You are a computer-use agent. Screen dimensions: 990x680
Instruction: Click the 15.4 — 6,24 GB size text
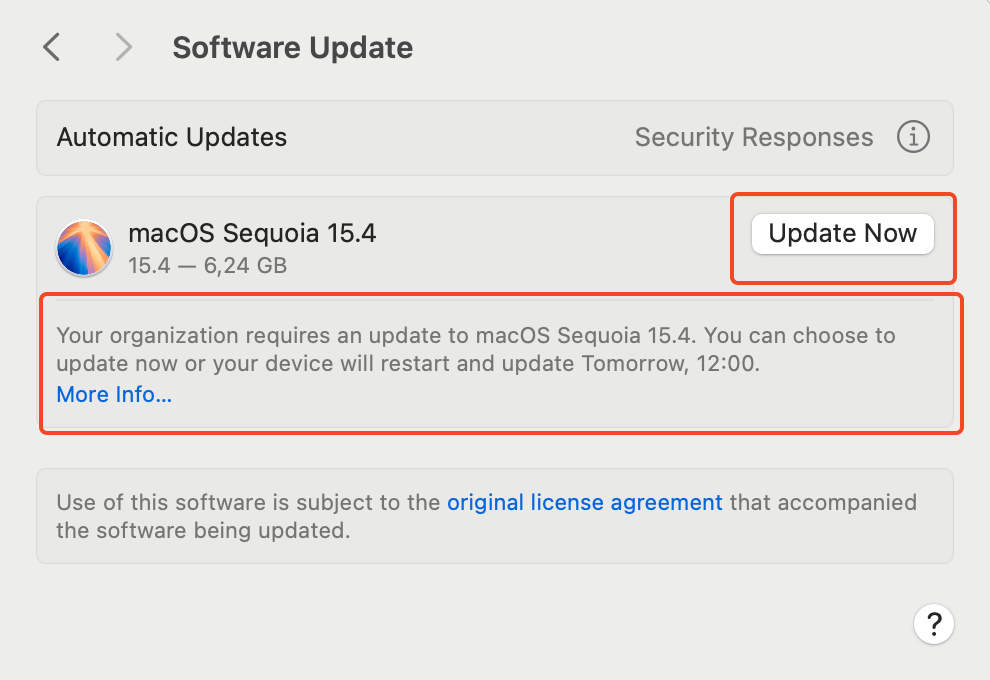207,266
